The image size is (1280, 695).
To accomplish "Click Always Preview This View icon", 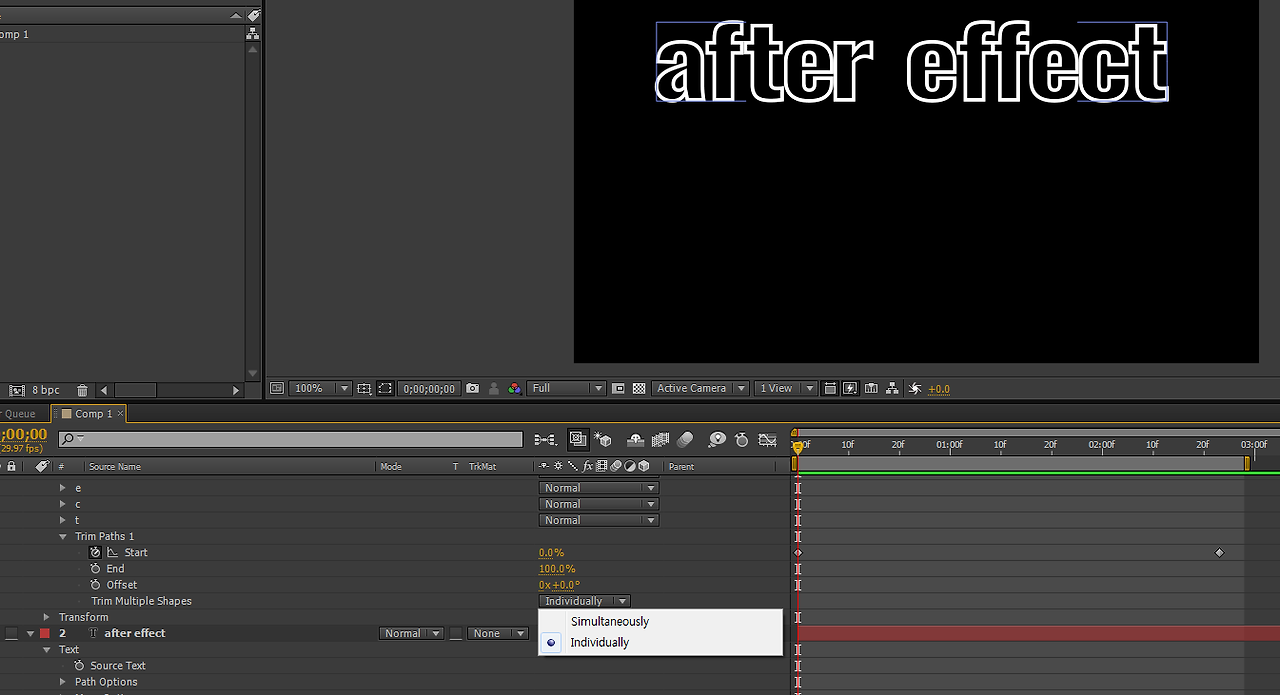I will click(277, 388).
